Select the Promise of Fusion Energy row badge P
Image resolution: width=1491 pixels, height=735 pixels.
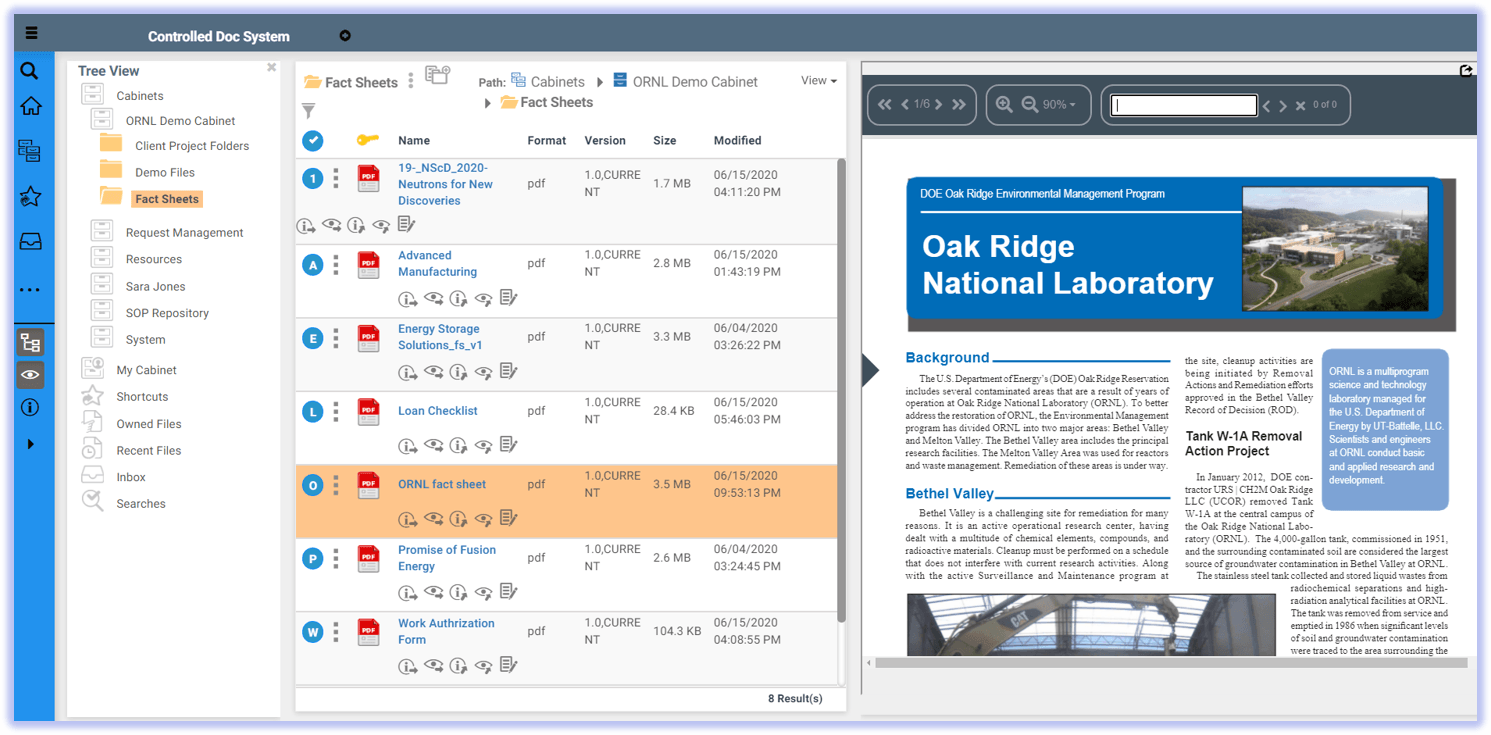313,559
